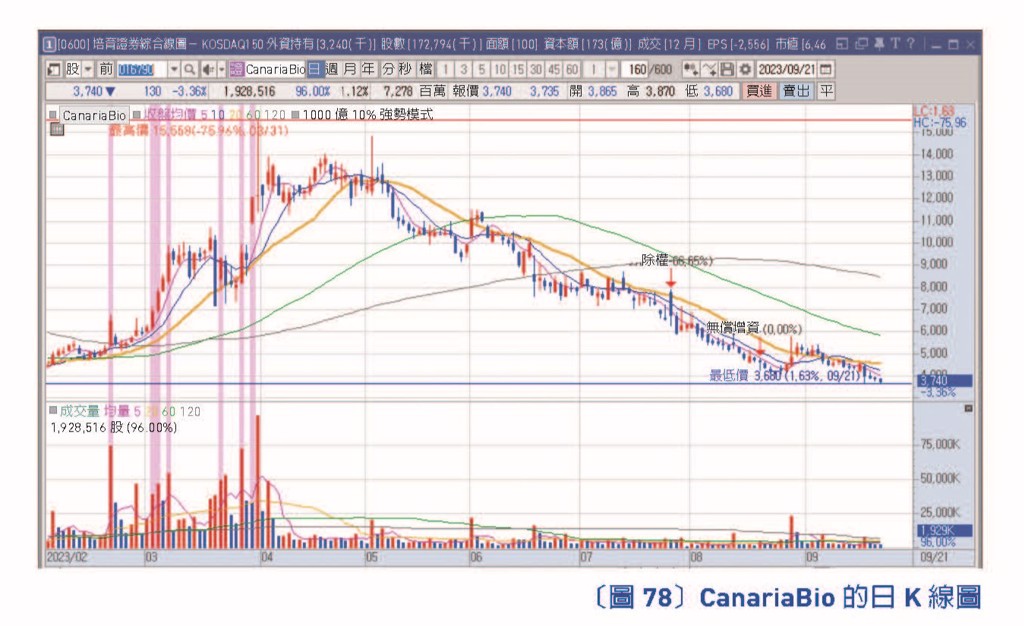The image size is (1024, 626).
Task: Click the 買進 buy button
Action: (x=759, y=91)
